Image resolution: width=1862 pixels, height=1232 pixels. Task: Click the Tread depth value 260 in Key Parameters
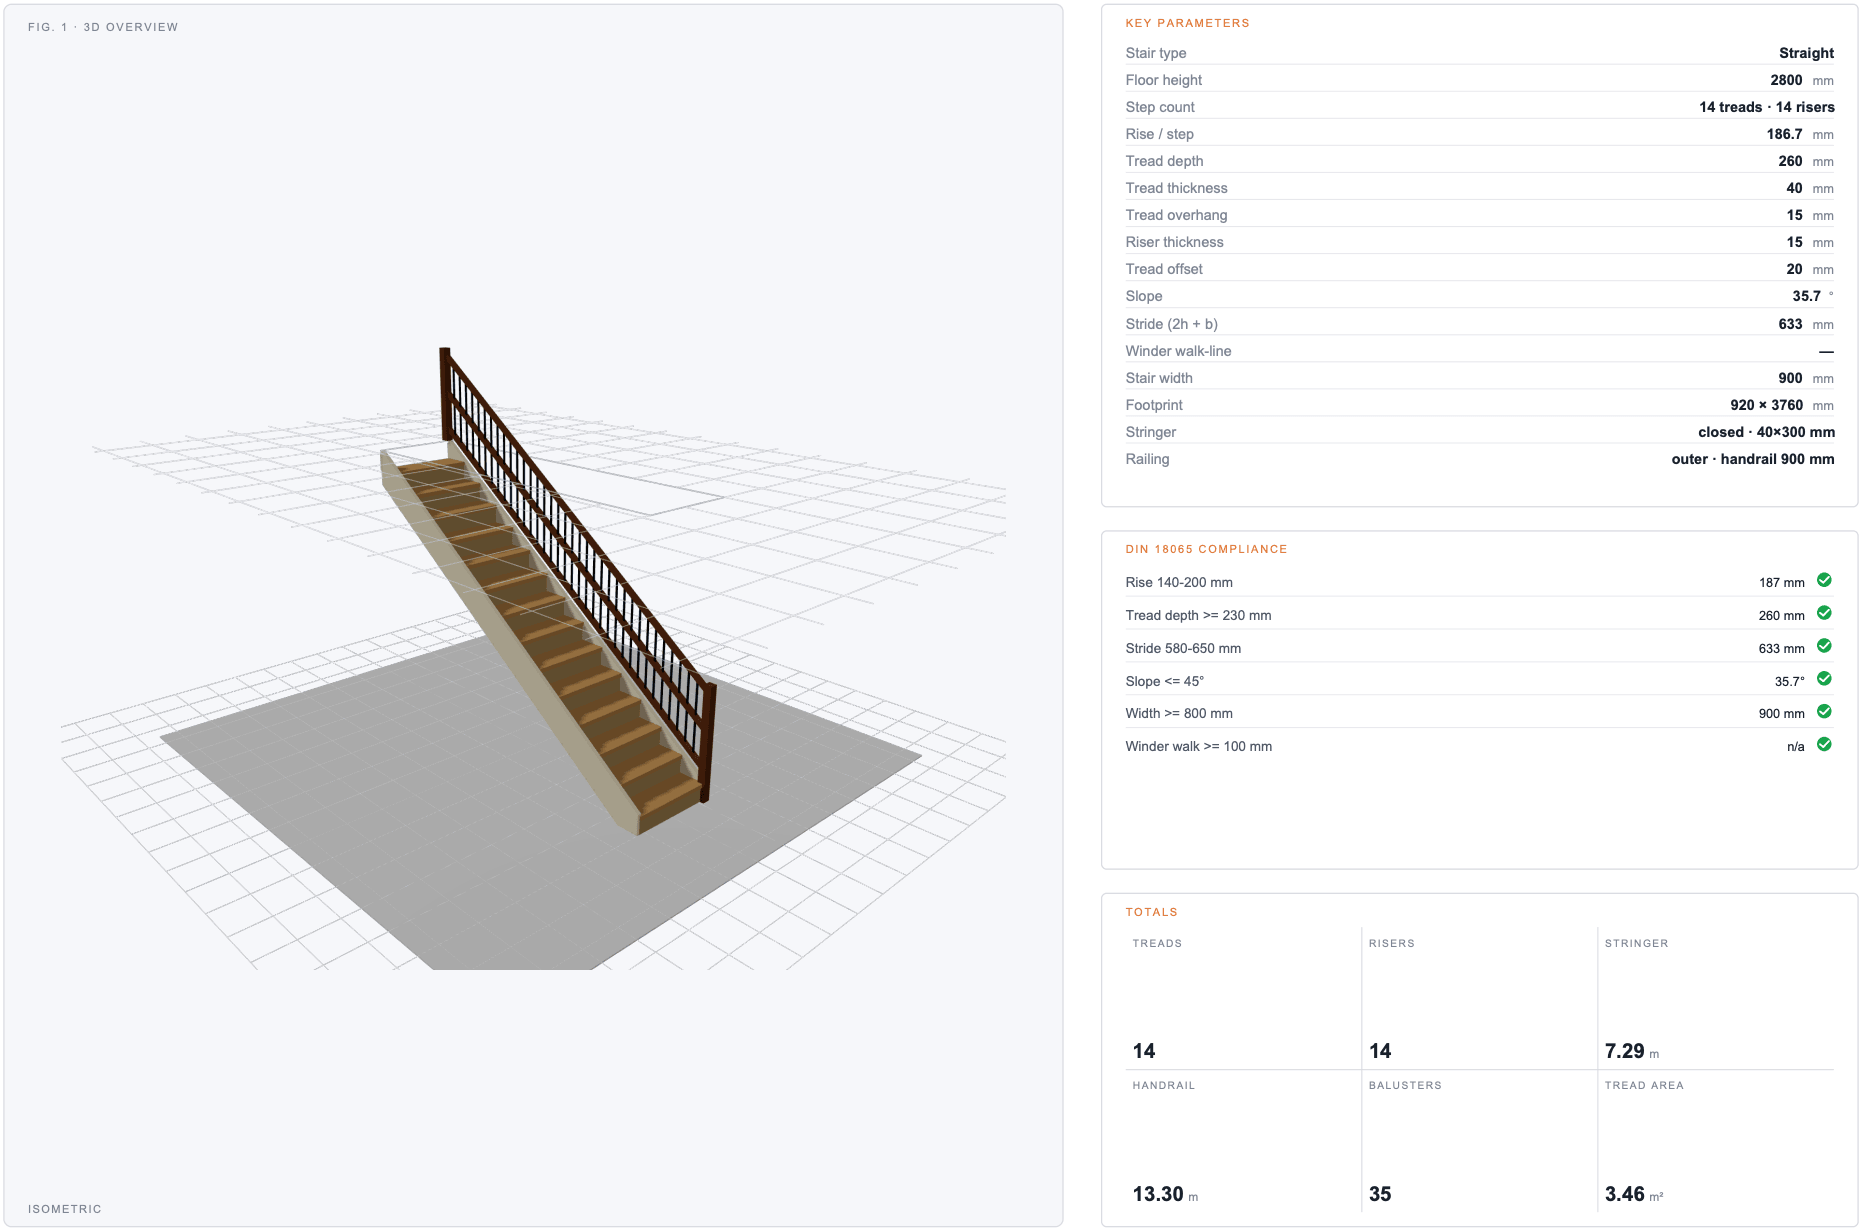tap(1790, 161)
